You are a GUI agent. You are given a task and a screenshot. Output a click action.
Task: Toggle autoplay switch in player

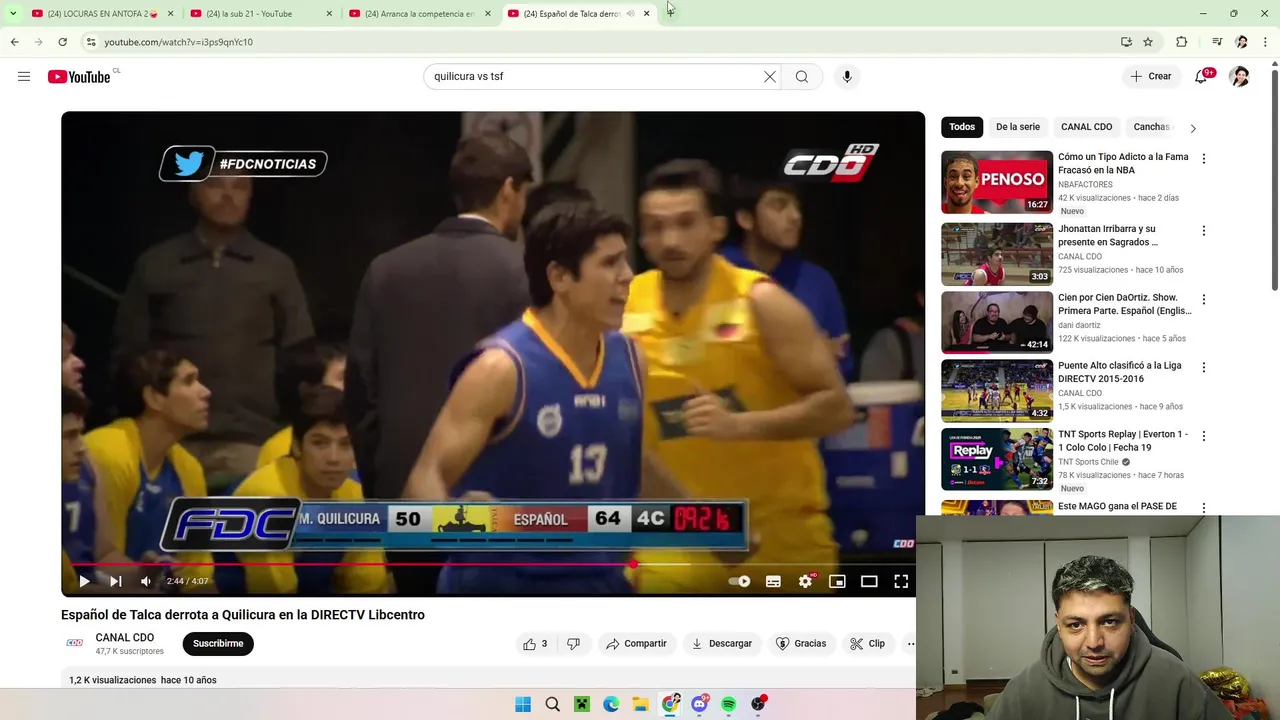point(740,581)
